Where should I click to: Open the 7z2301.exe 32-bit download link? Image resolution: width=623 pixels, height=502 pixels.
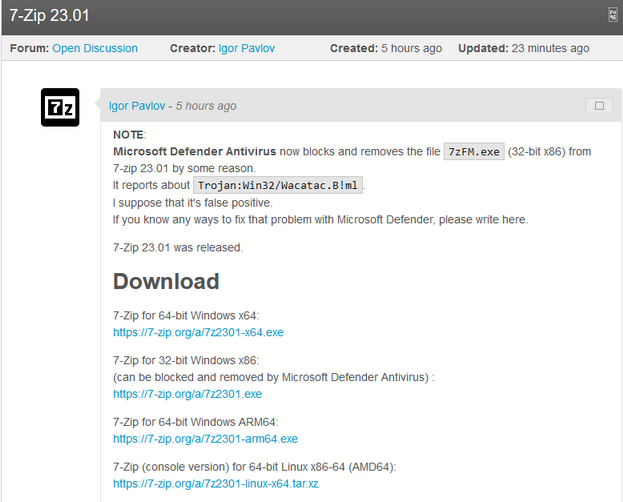coord(188,394)
